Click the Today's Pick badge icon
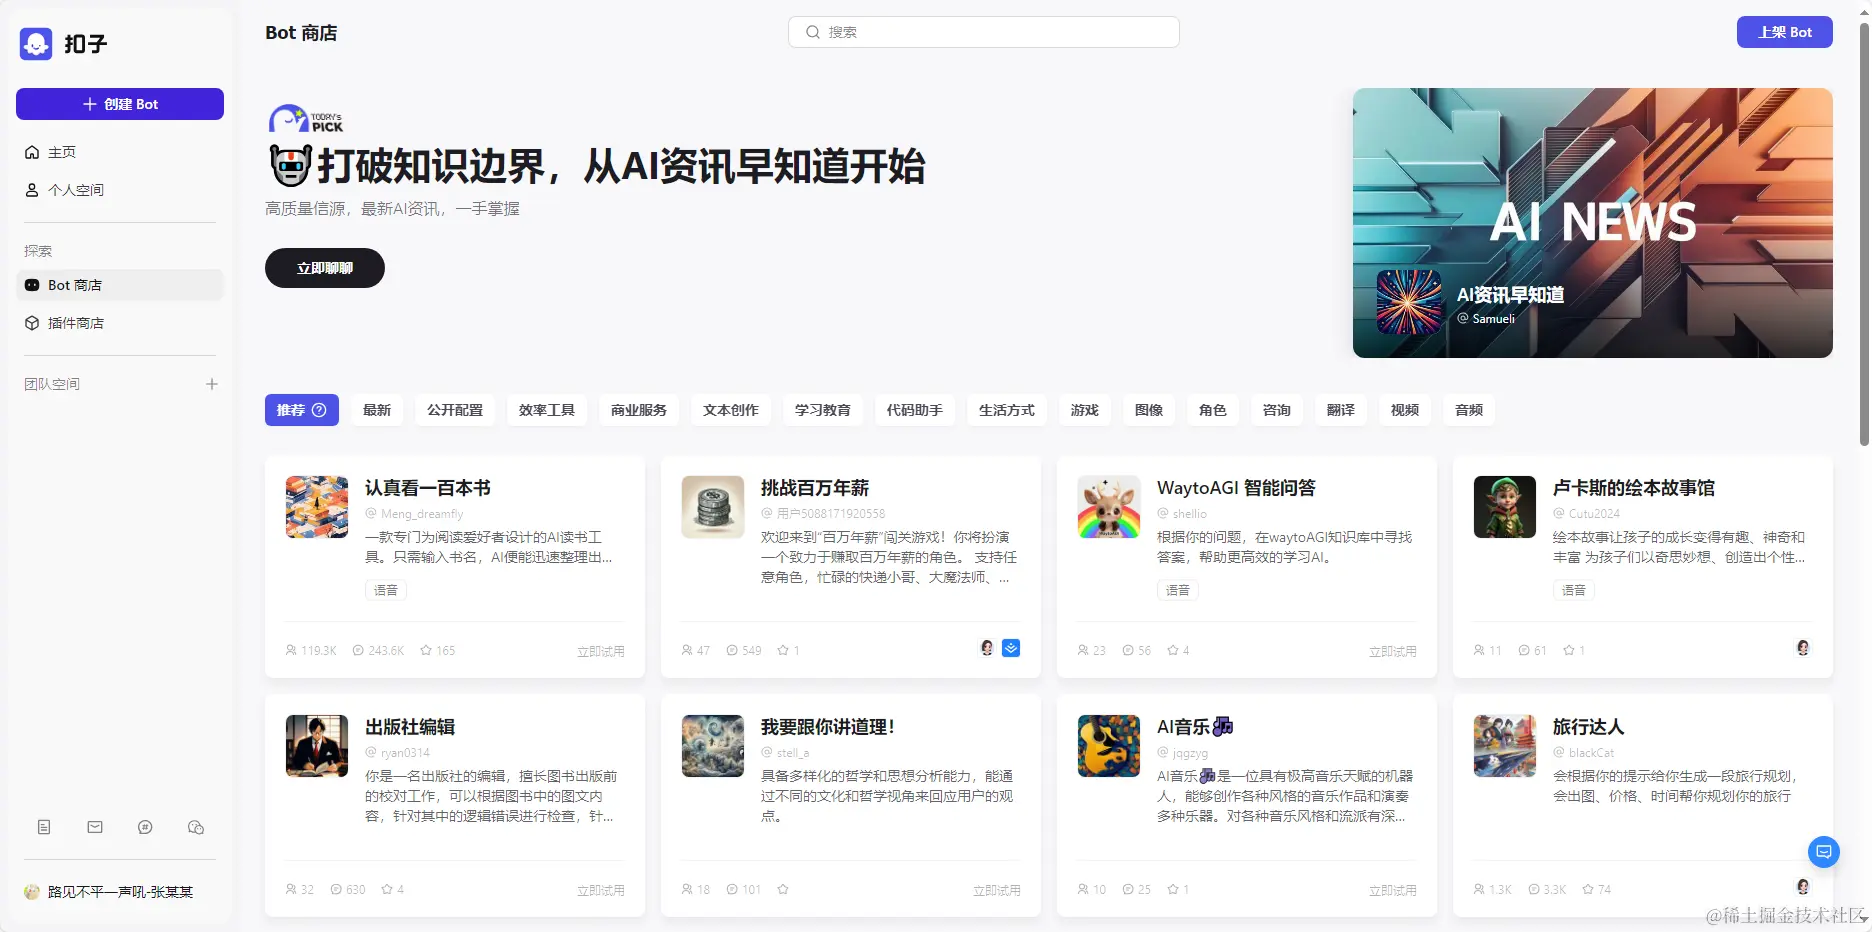This screenshot has width=1872, height=932. (306, 119)
